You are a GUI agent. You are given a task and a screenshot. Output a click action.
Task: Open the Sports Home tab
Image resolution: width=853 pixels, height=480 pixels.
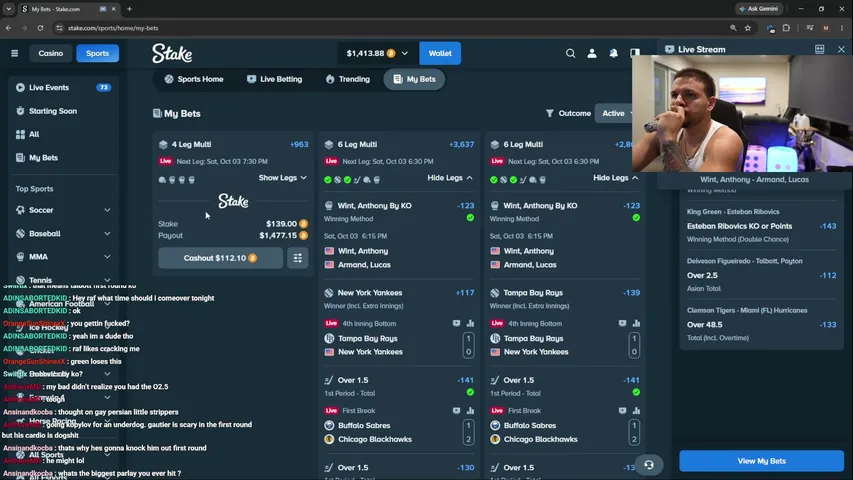pos(194,79)
